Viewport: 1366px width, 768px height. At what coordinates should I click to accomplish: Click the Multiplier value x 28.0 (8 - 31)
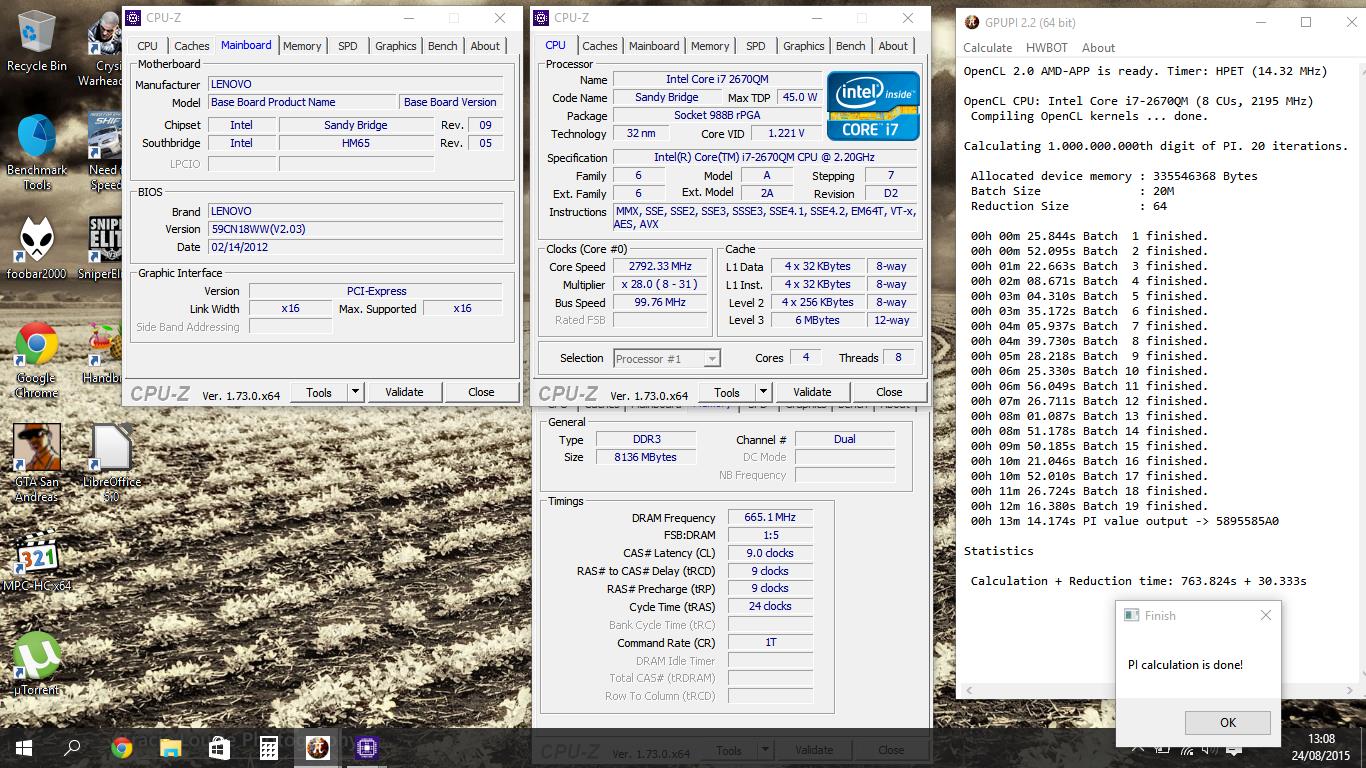pyautogui.click(x=662, y=284)
